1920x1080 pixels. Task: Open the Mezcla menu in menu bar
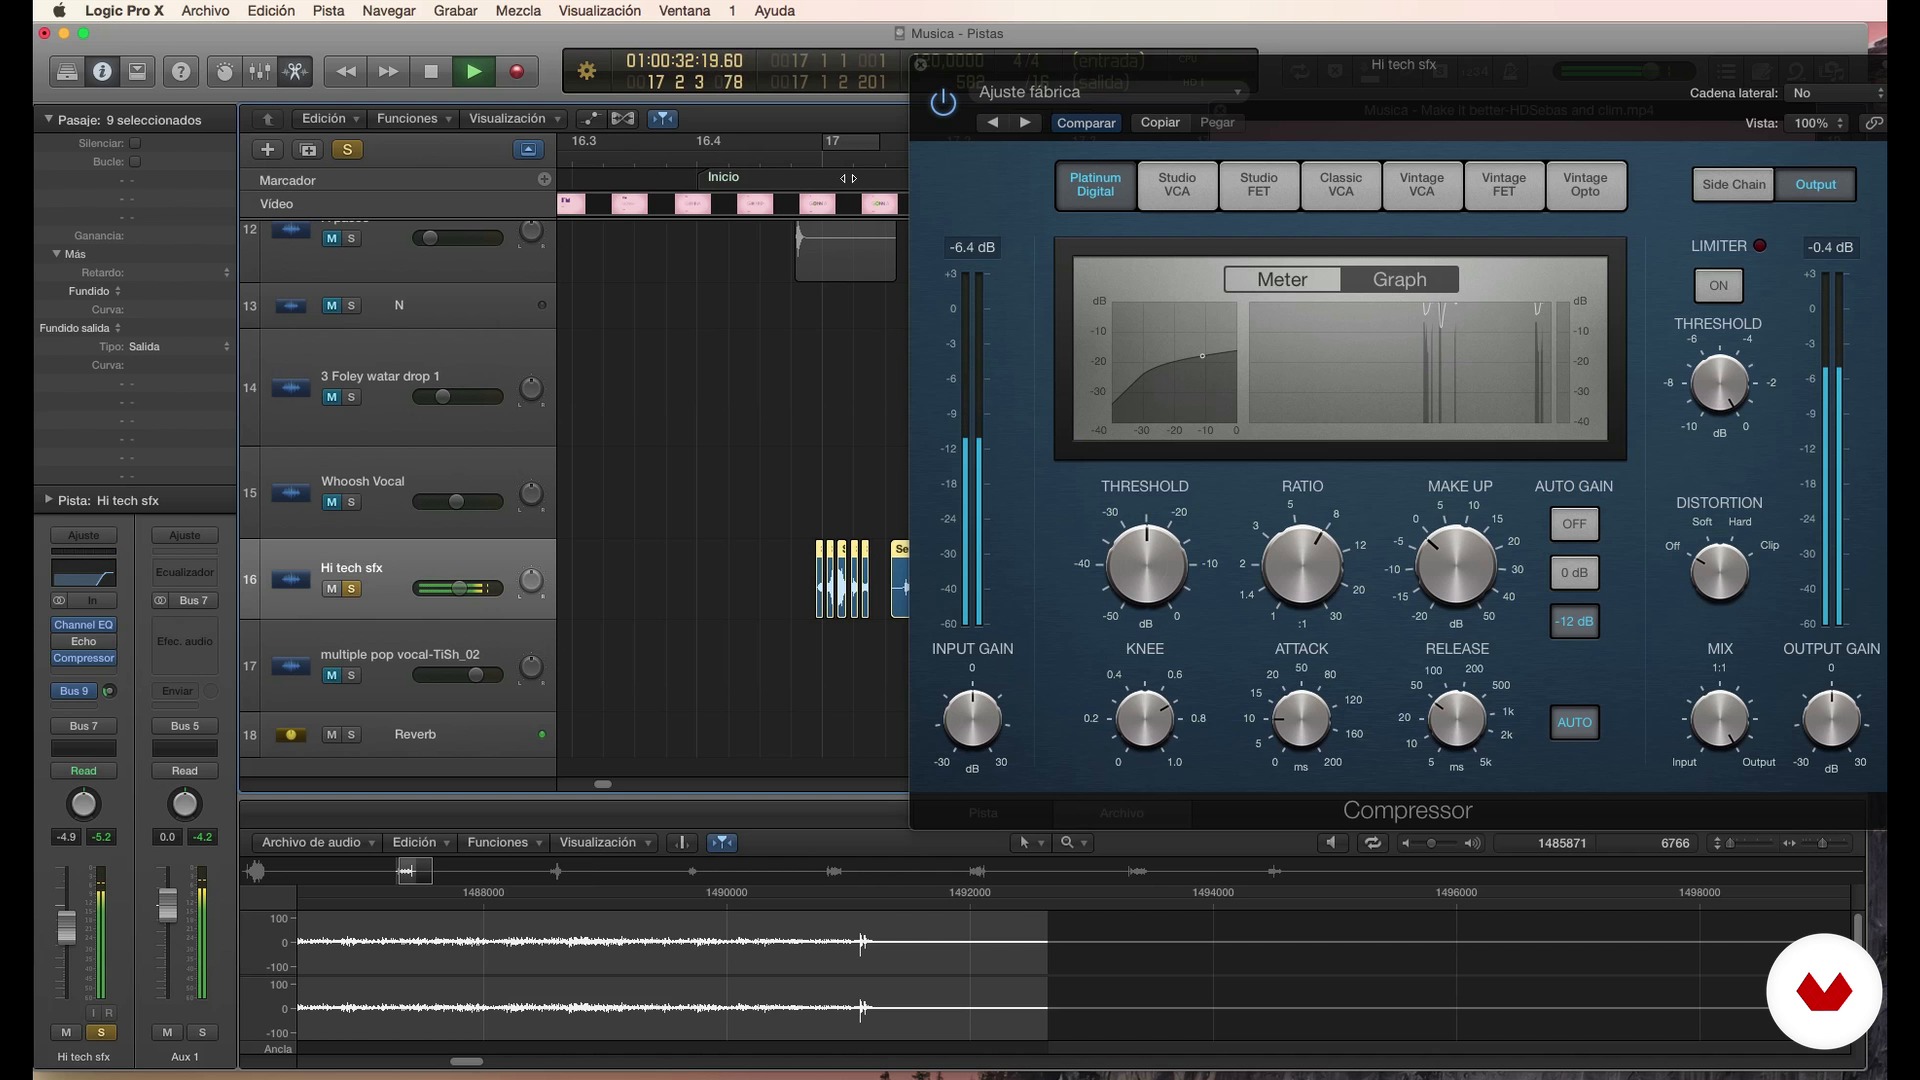518,11
